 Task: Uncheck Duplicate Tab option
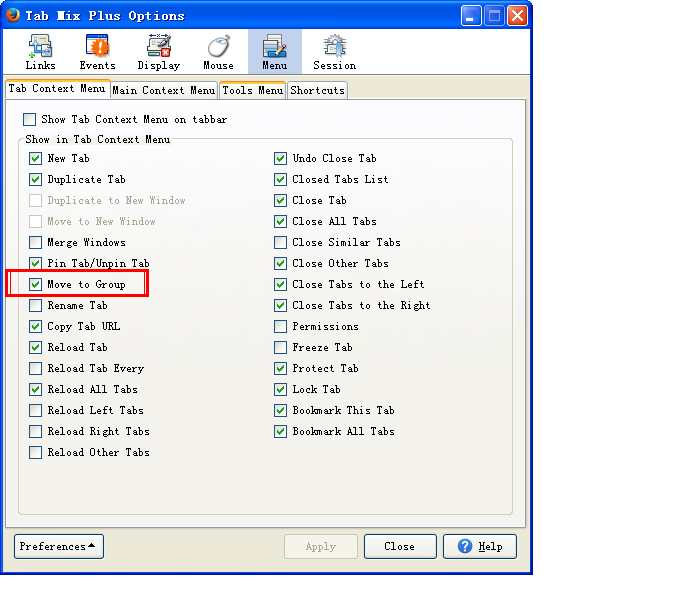pos(35,179)
